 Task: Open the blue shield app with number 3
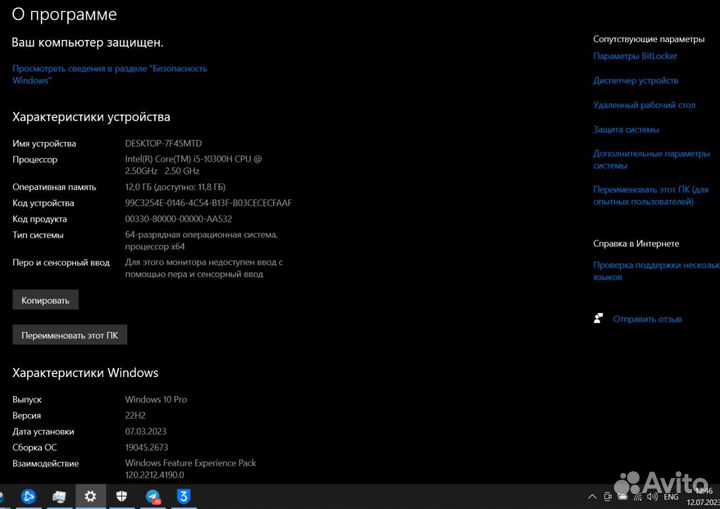click(x=184, y=496)
